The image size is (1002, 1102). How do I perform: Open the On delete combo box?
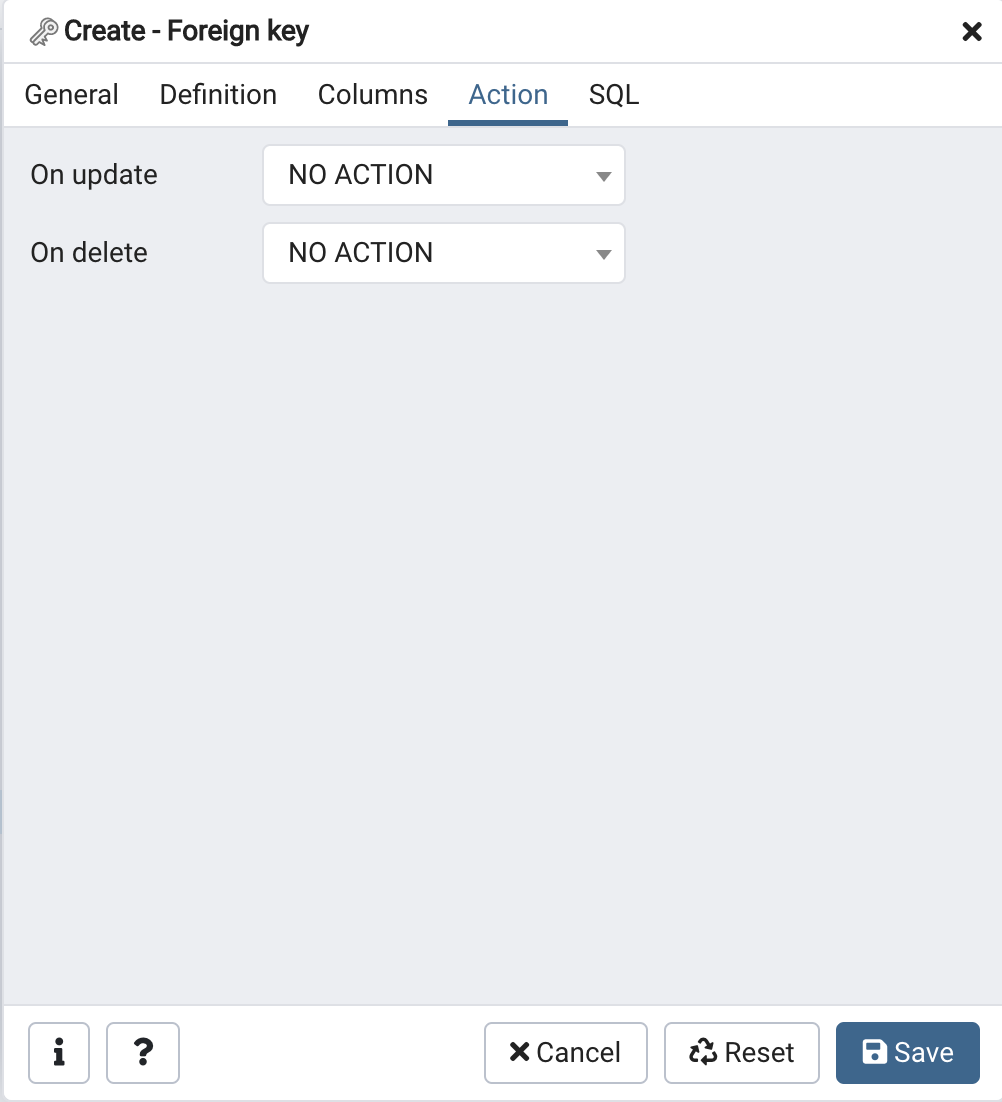point(430,253)
